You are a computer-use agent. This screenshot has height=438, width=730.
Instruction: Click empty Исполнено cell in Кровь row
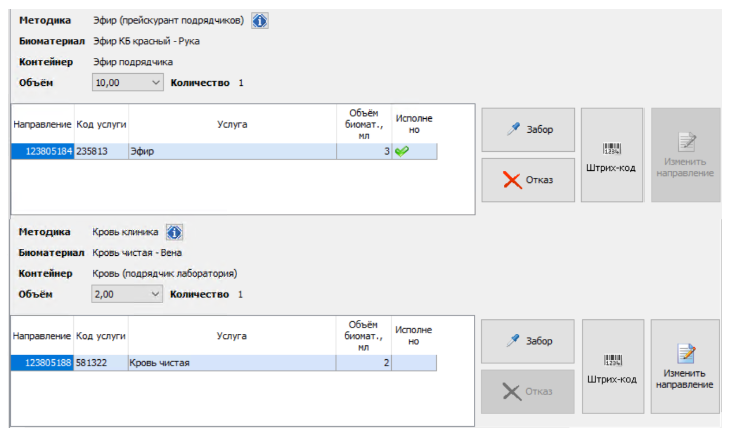[x=413, y=363]
